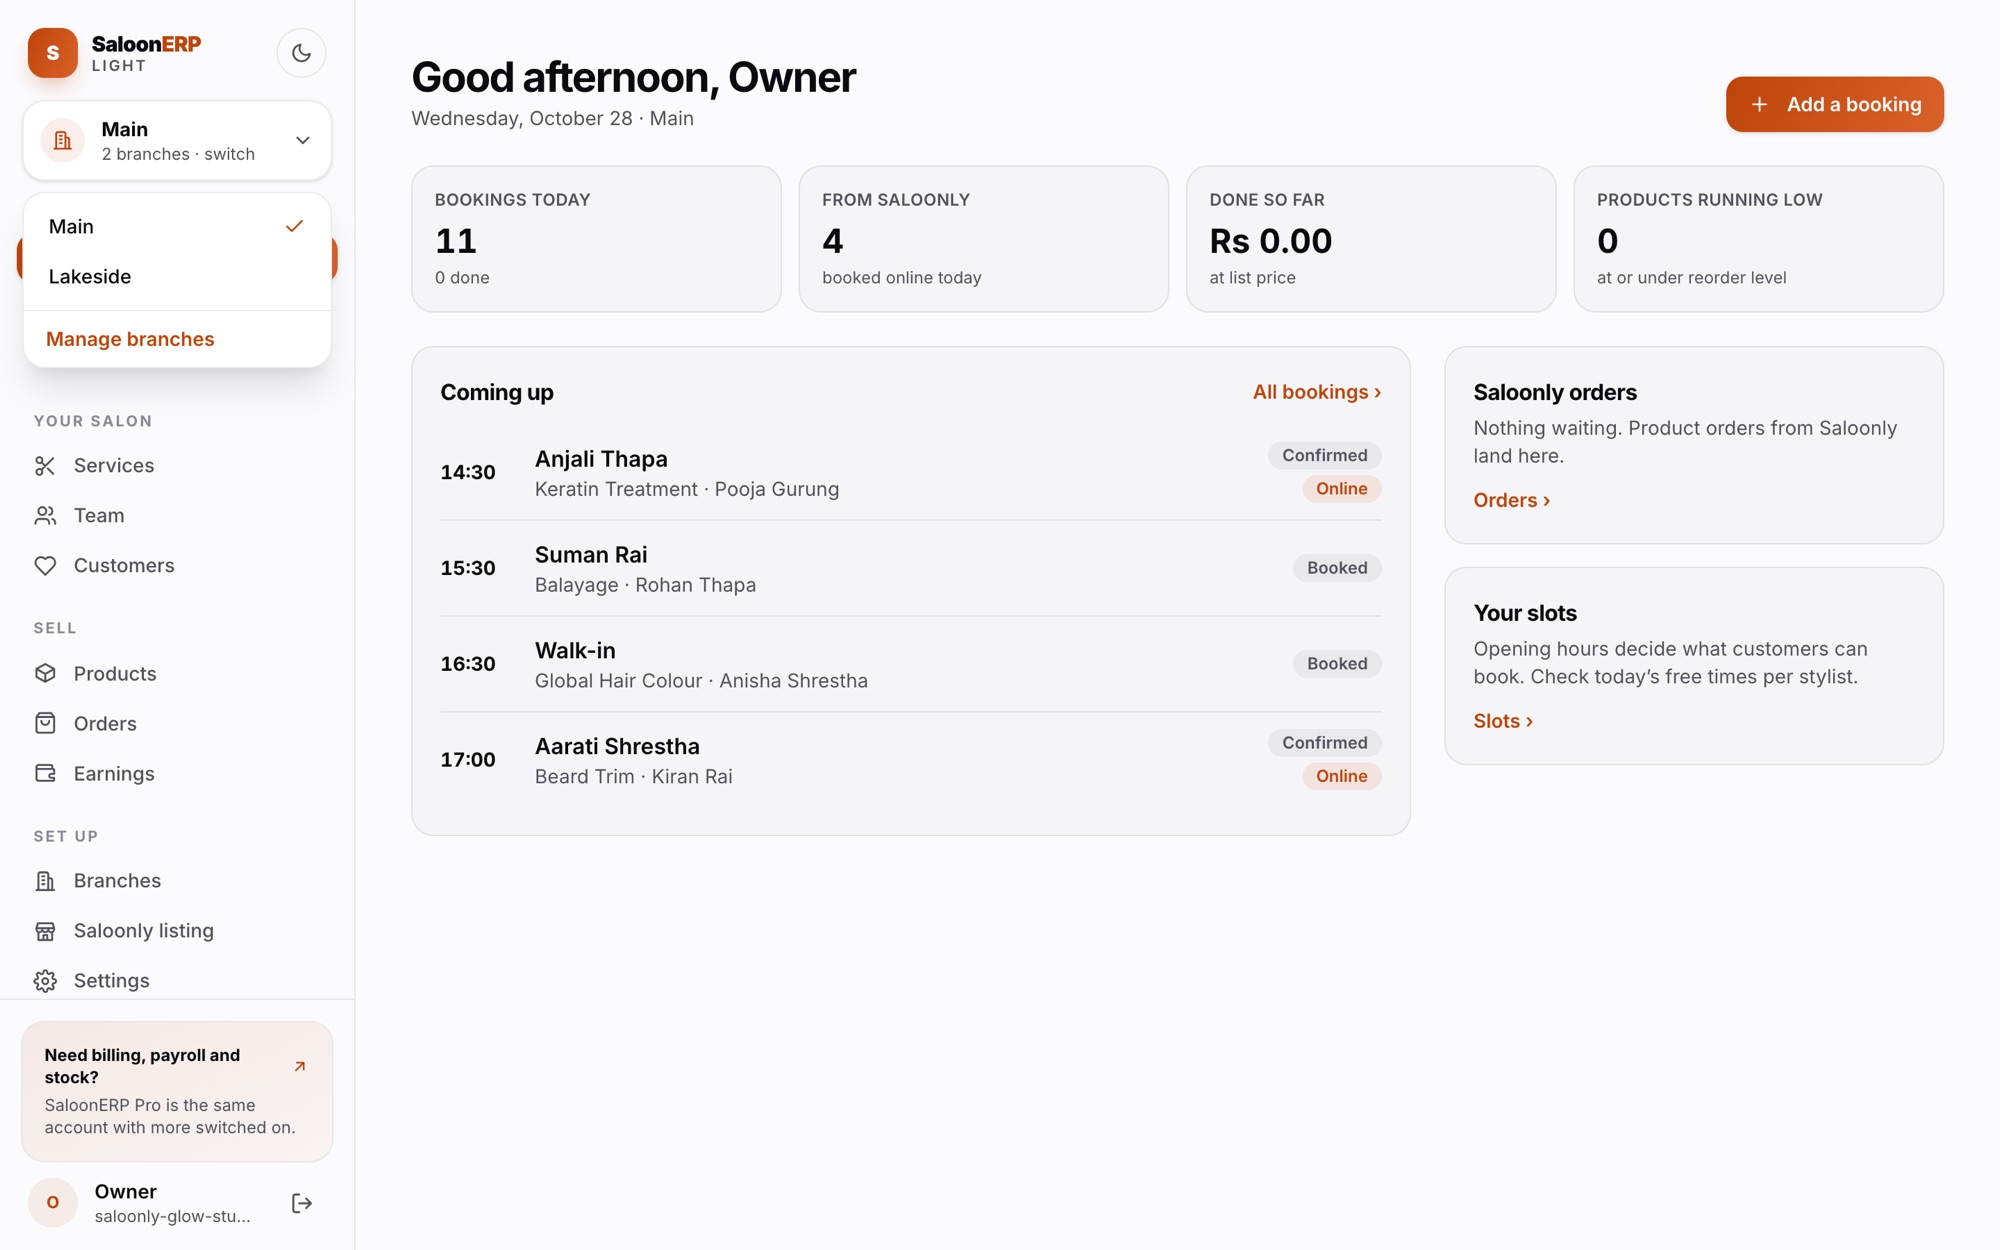2000x1250 pixels.
Task: Open the All bookings link
Action: (1316, 392)
